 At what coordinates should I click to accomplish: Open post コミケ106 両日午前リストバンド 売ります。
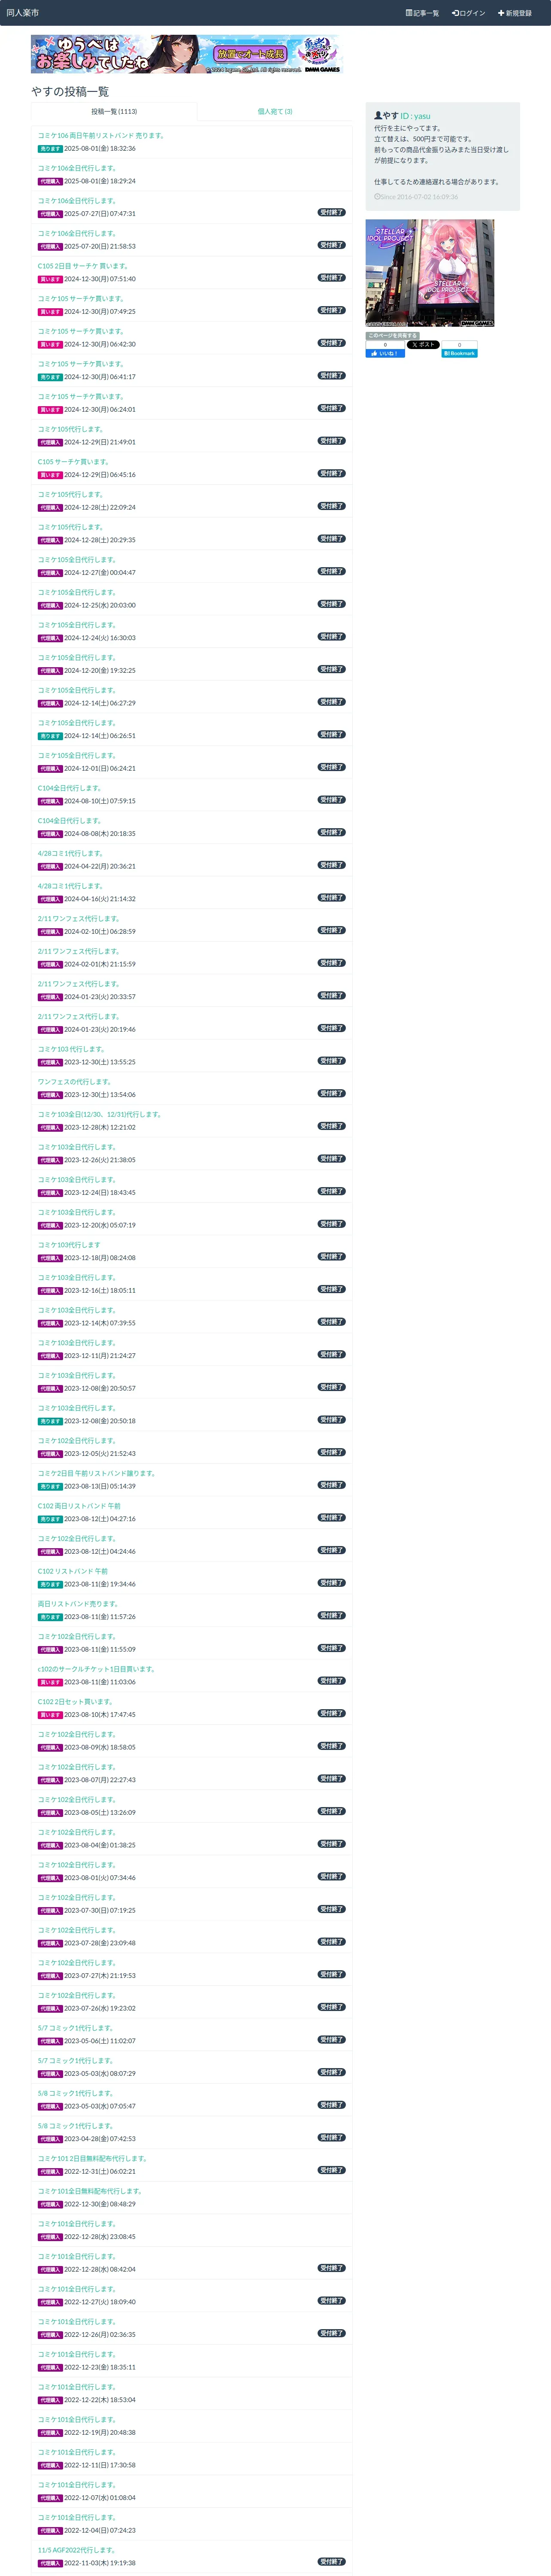point(101,135)
